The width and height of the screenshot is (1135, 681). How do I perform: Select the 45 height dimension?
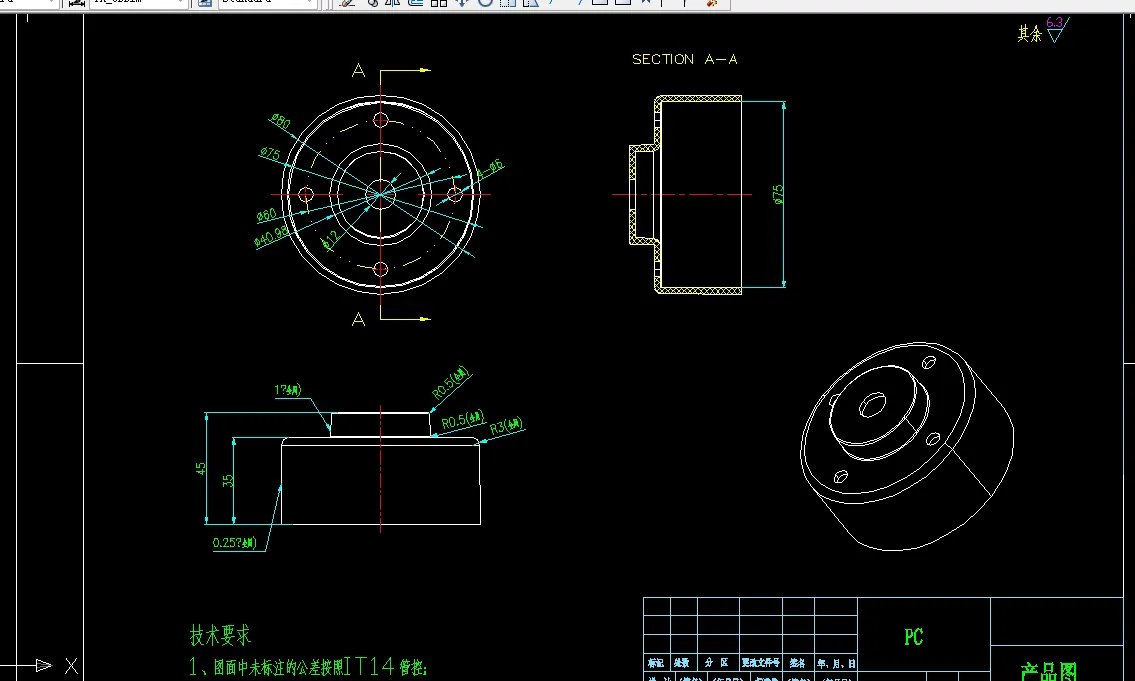point(201,468)
